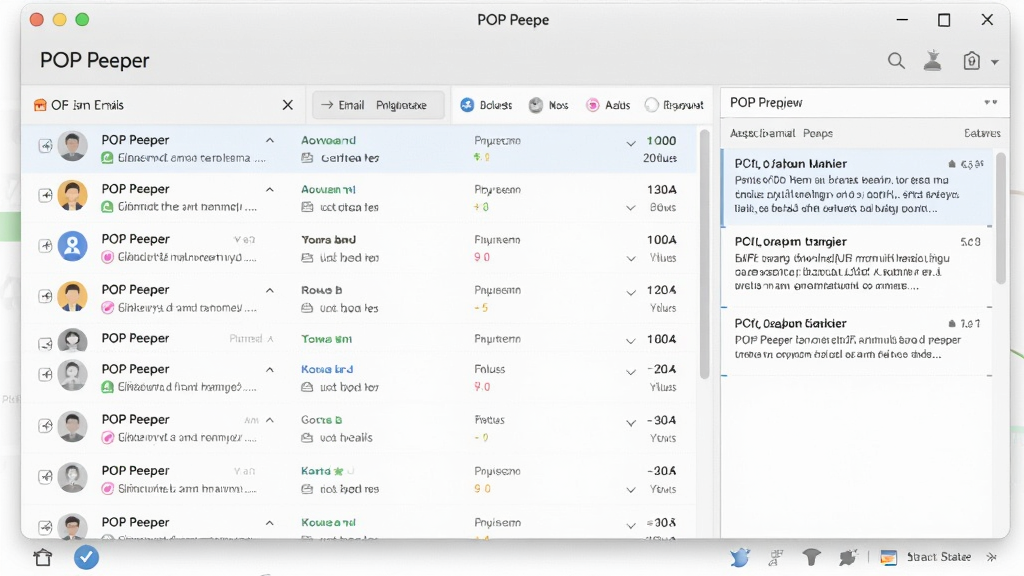The image size is (1024, 576).
Task: Click the card icon beside Stract Statee
Action: click(x=888, y=557)
